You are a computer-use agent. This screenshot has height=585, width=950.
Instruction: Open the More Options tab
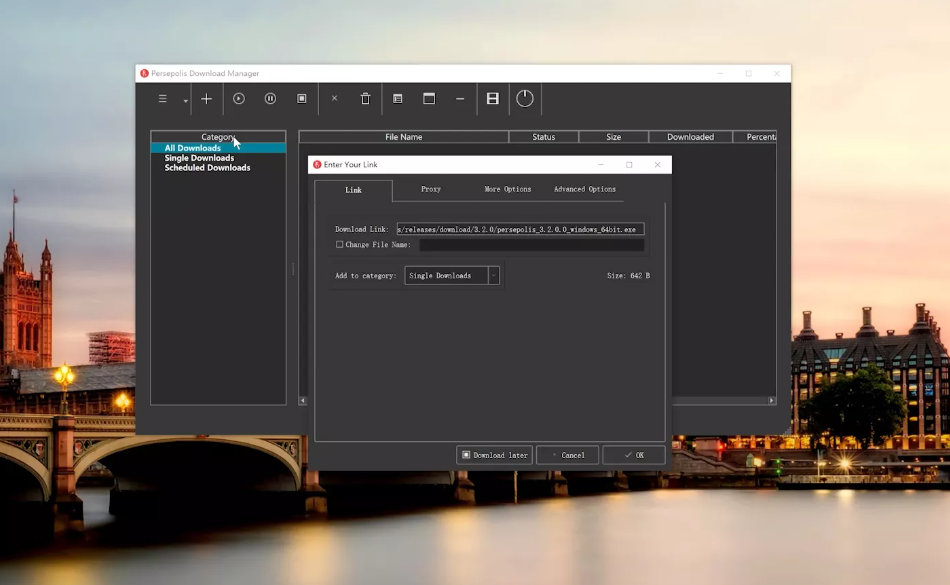(x=507, y=189)
